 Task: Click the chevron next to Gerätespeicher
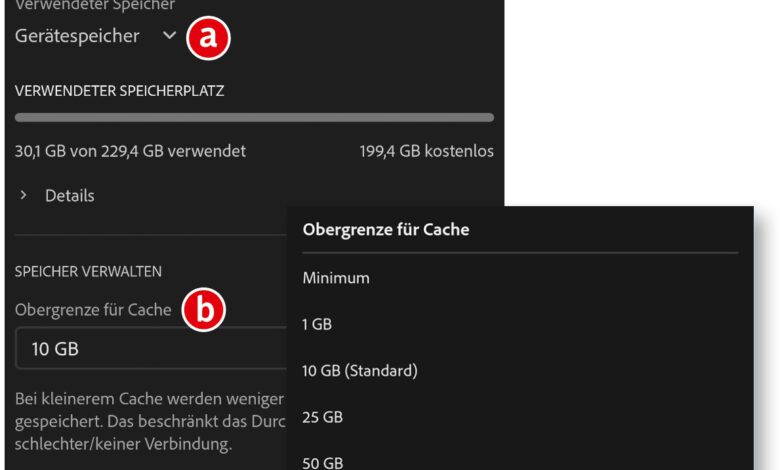pyautogui.click(x=169, y=36)
